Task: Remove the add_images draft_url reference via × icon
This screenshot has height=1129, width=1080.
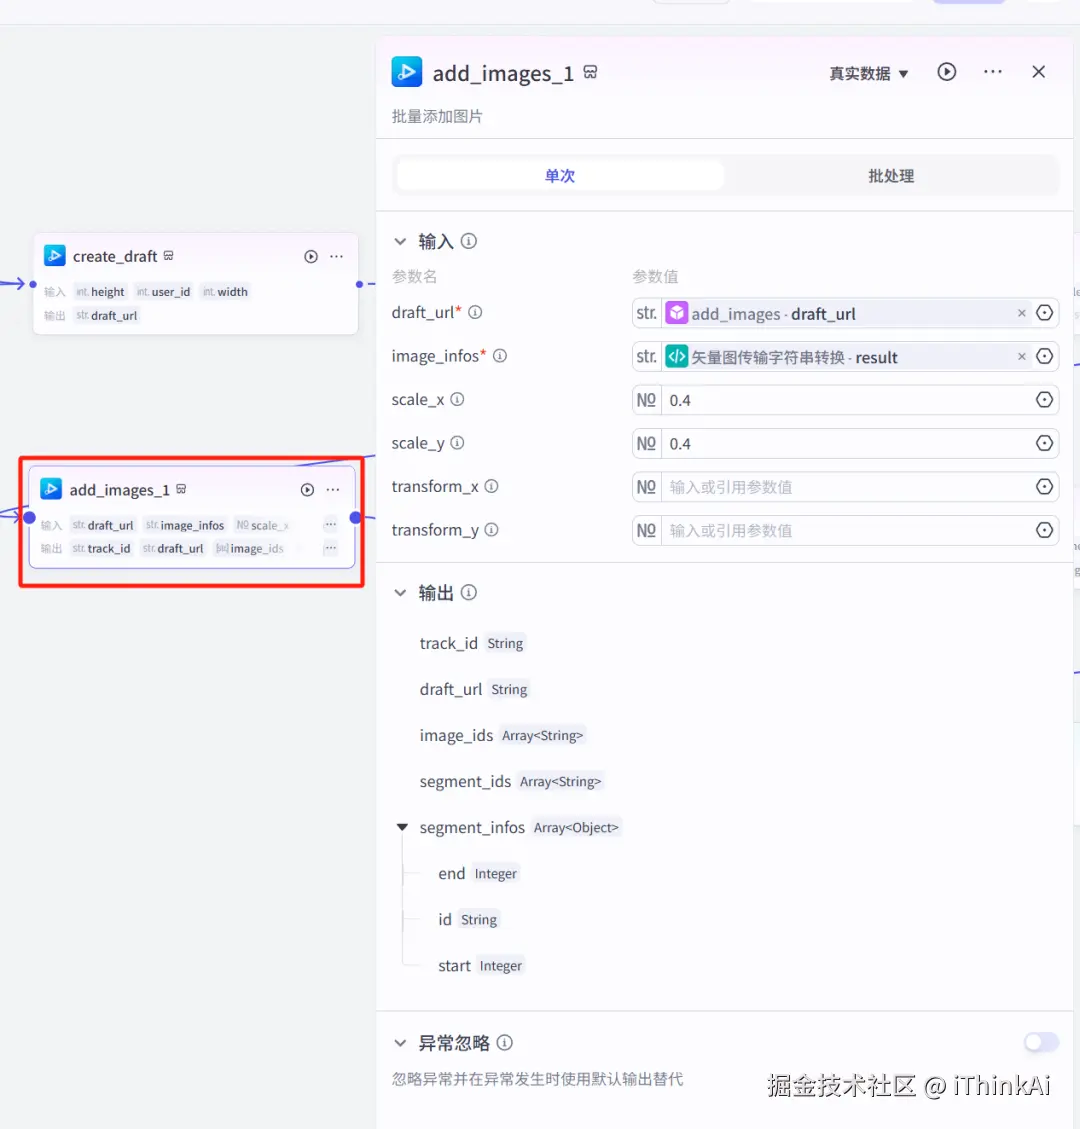Action: (1021, 312)
